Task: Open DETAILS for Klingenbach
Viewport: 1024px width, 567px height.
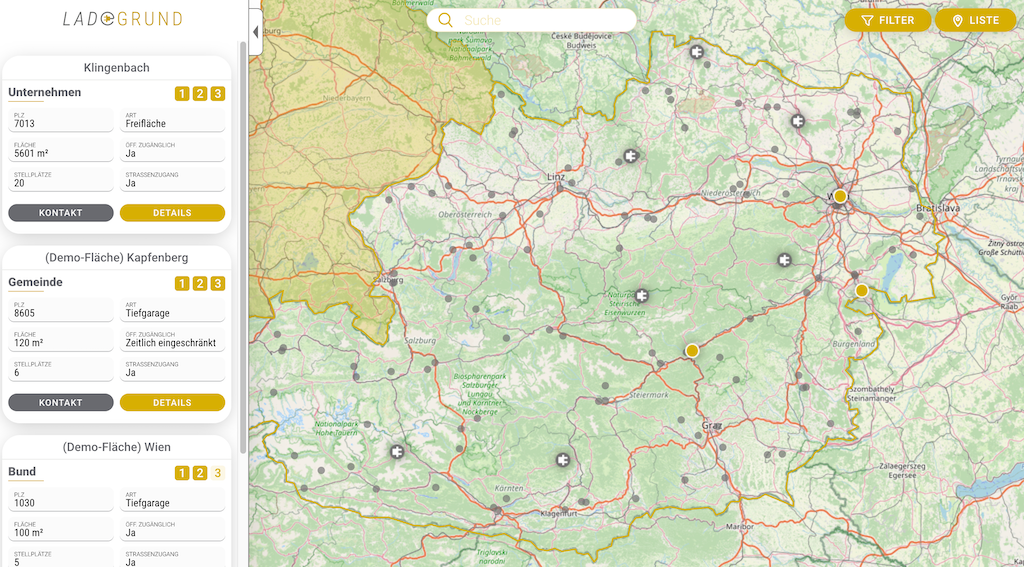Action: click(172, 213)
